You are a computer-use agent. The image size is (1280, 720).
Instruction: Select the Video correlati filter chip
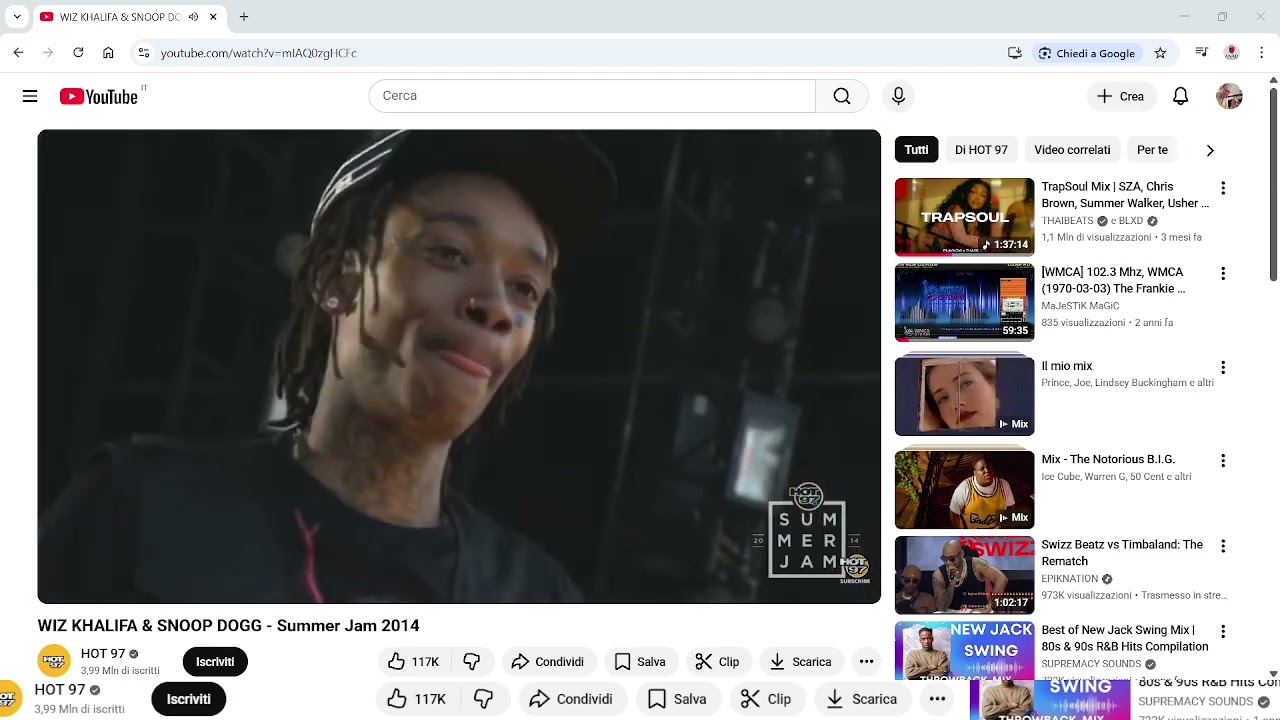pyautogui.click(x=1072, y=150)
